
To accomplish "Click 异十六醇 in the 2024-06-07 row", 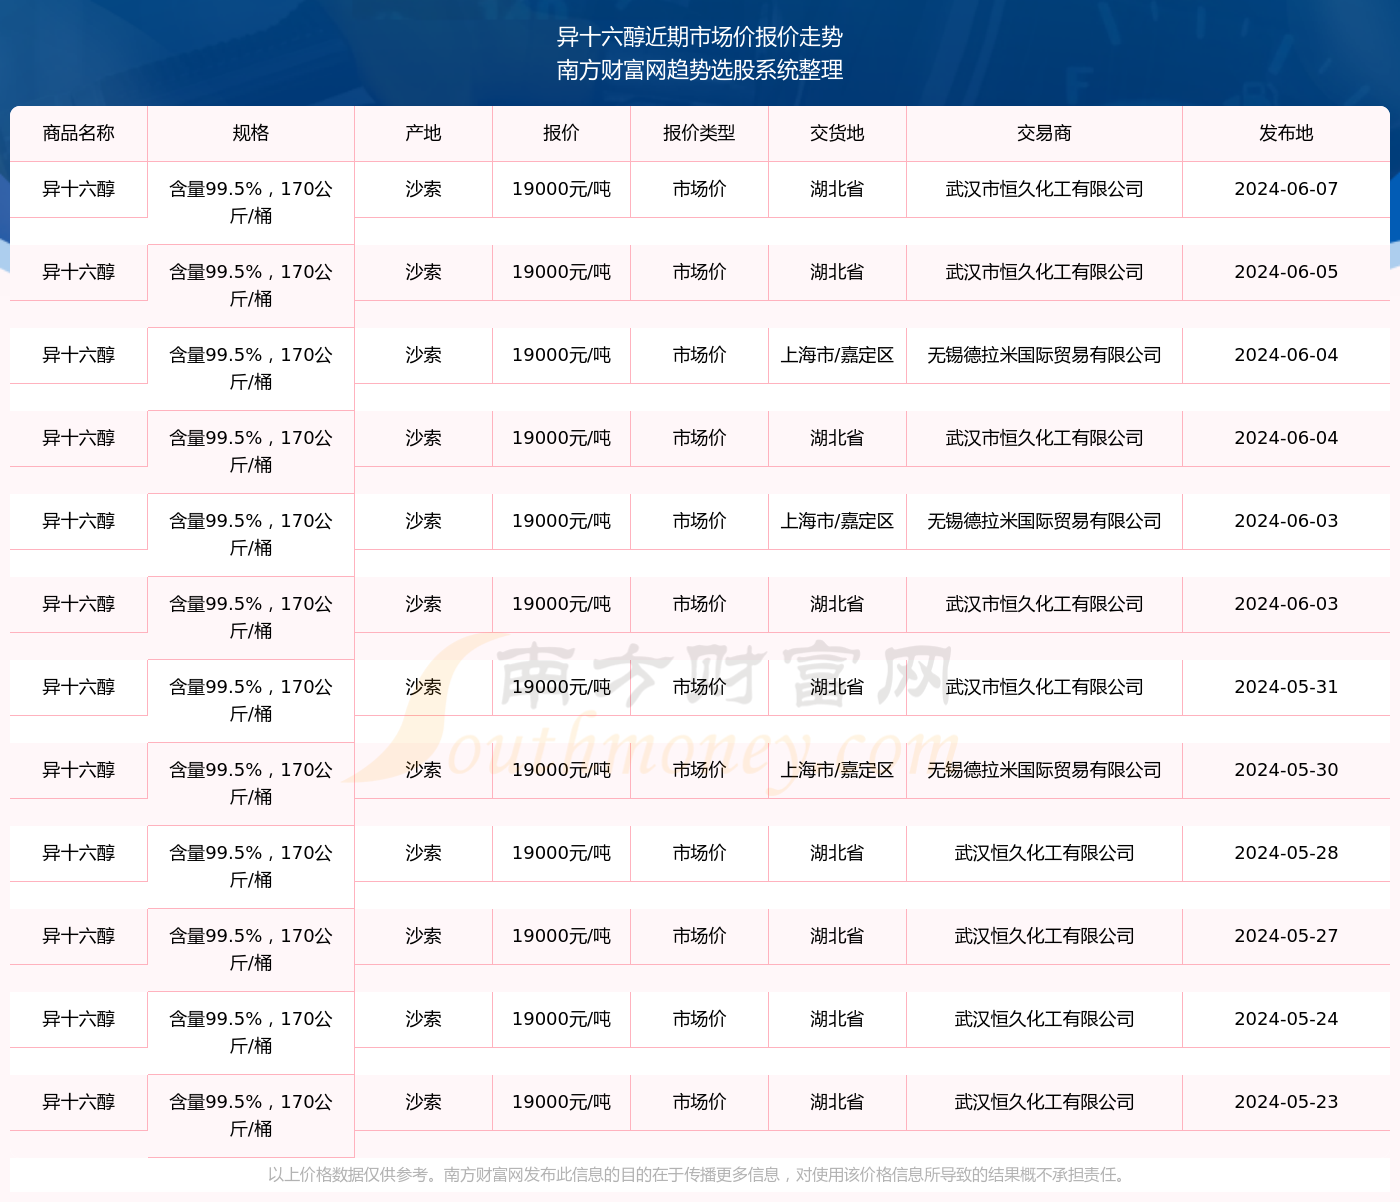I will 79,189.
